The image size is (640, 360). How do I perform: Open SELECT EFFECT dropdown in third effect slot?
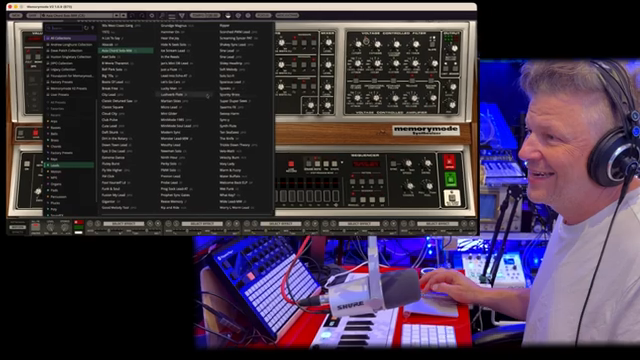280,224
